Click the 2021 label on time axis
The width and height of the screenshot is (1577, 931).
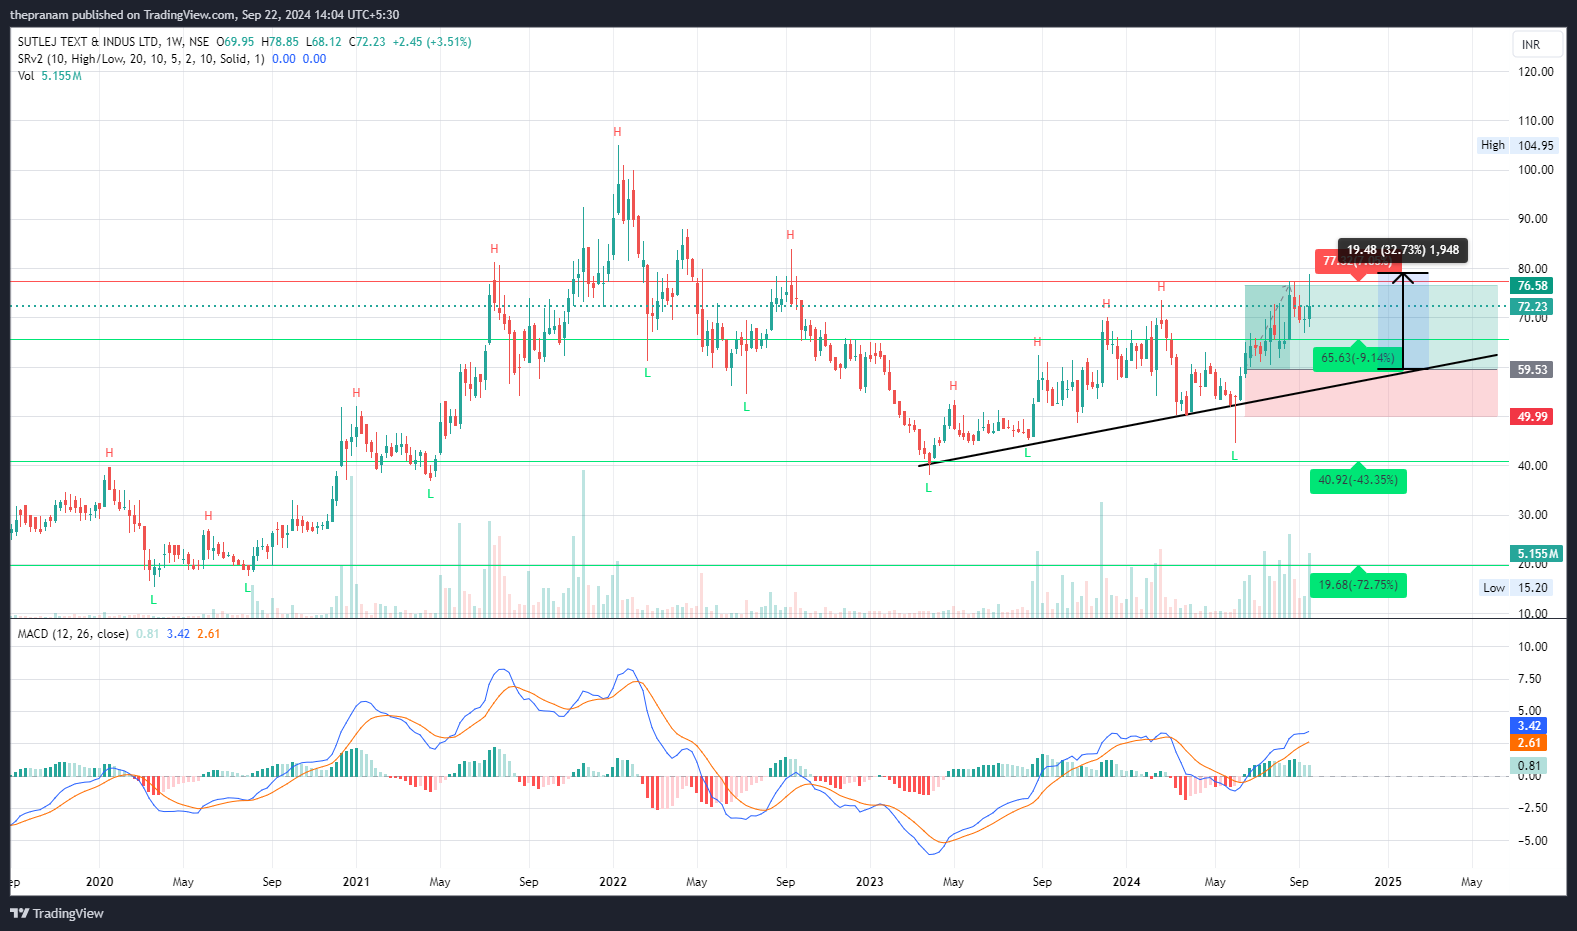click(x=356, y=882)
